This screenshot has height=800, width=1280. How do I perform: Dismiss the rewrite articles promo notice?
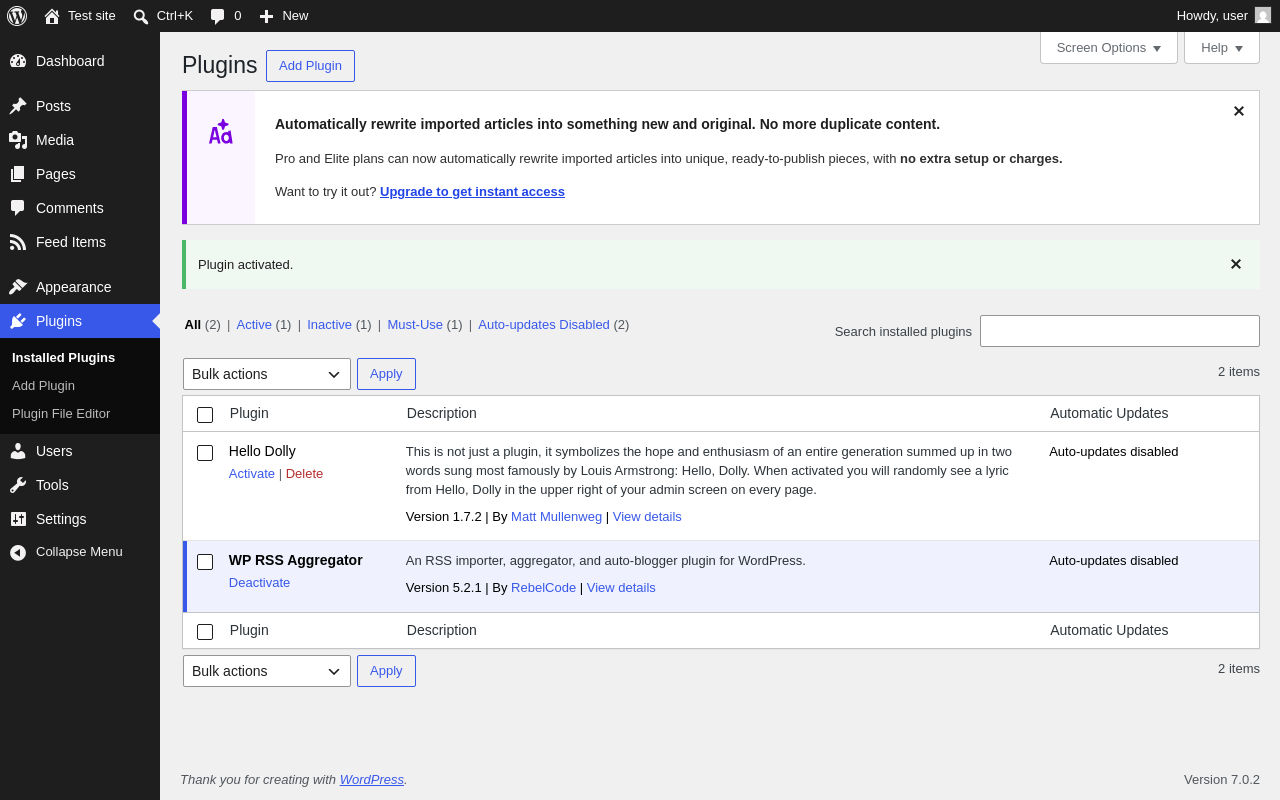click(1238, 111)
